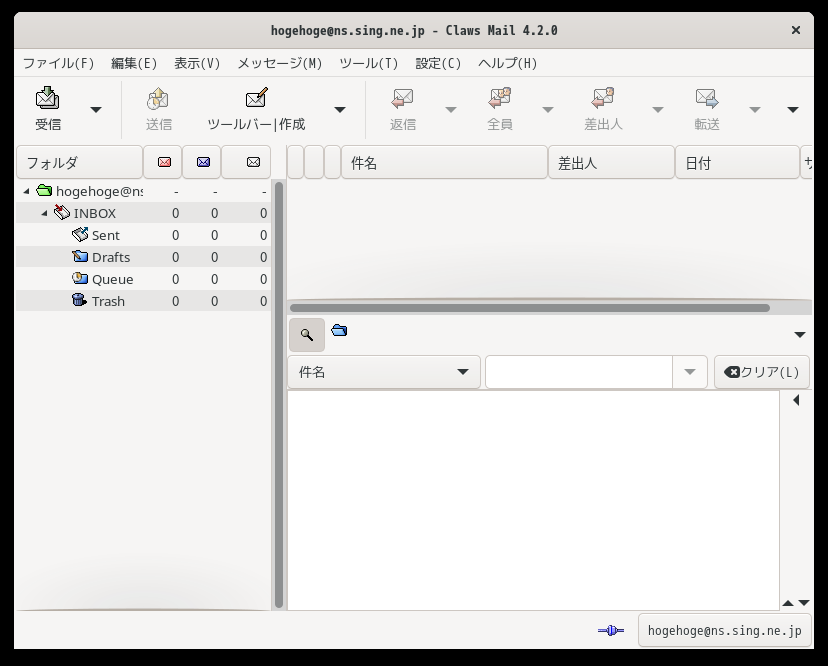
Task: Click the Receive mail (受信) toolbar icon
Action: click(x=48, y=98)
